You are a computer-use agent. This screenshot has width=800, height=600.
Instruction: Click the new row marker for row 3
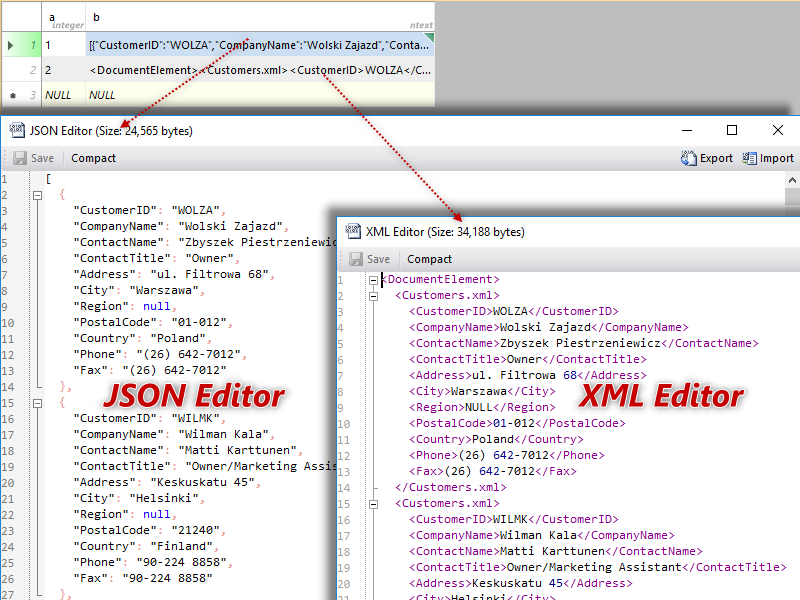[13, 95]
